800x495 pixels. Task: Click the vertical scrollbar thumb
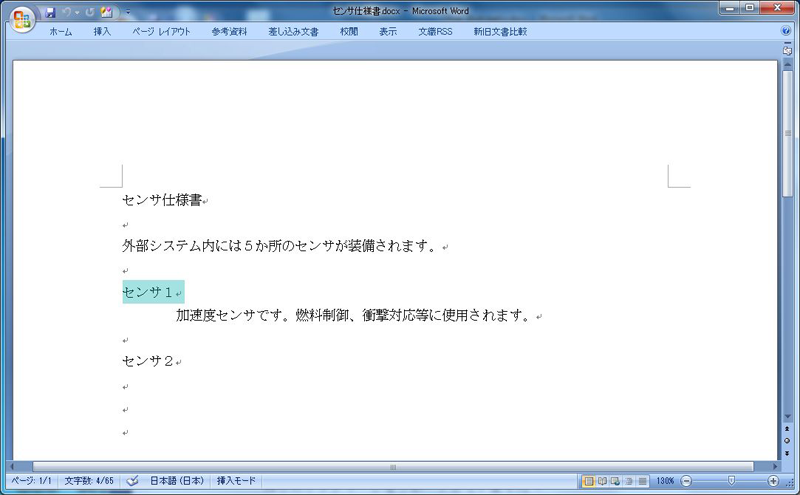(x=787, y=133)
